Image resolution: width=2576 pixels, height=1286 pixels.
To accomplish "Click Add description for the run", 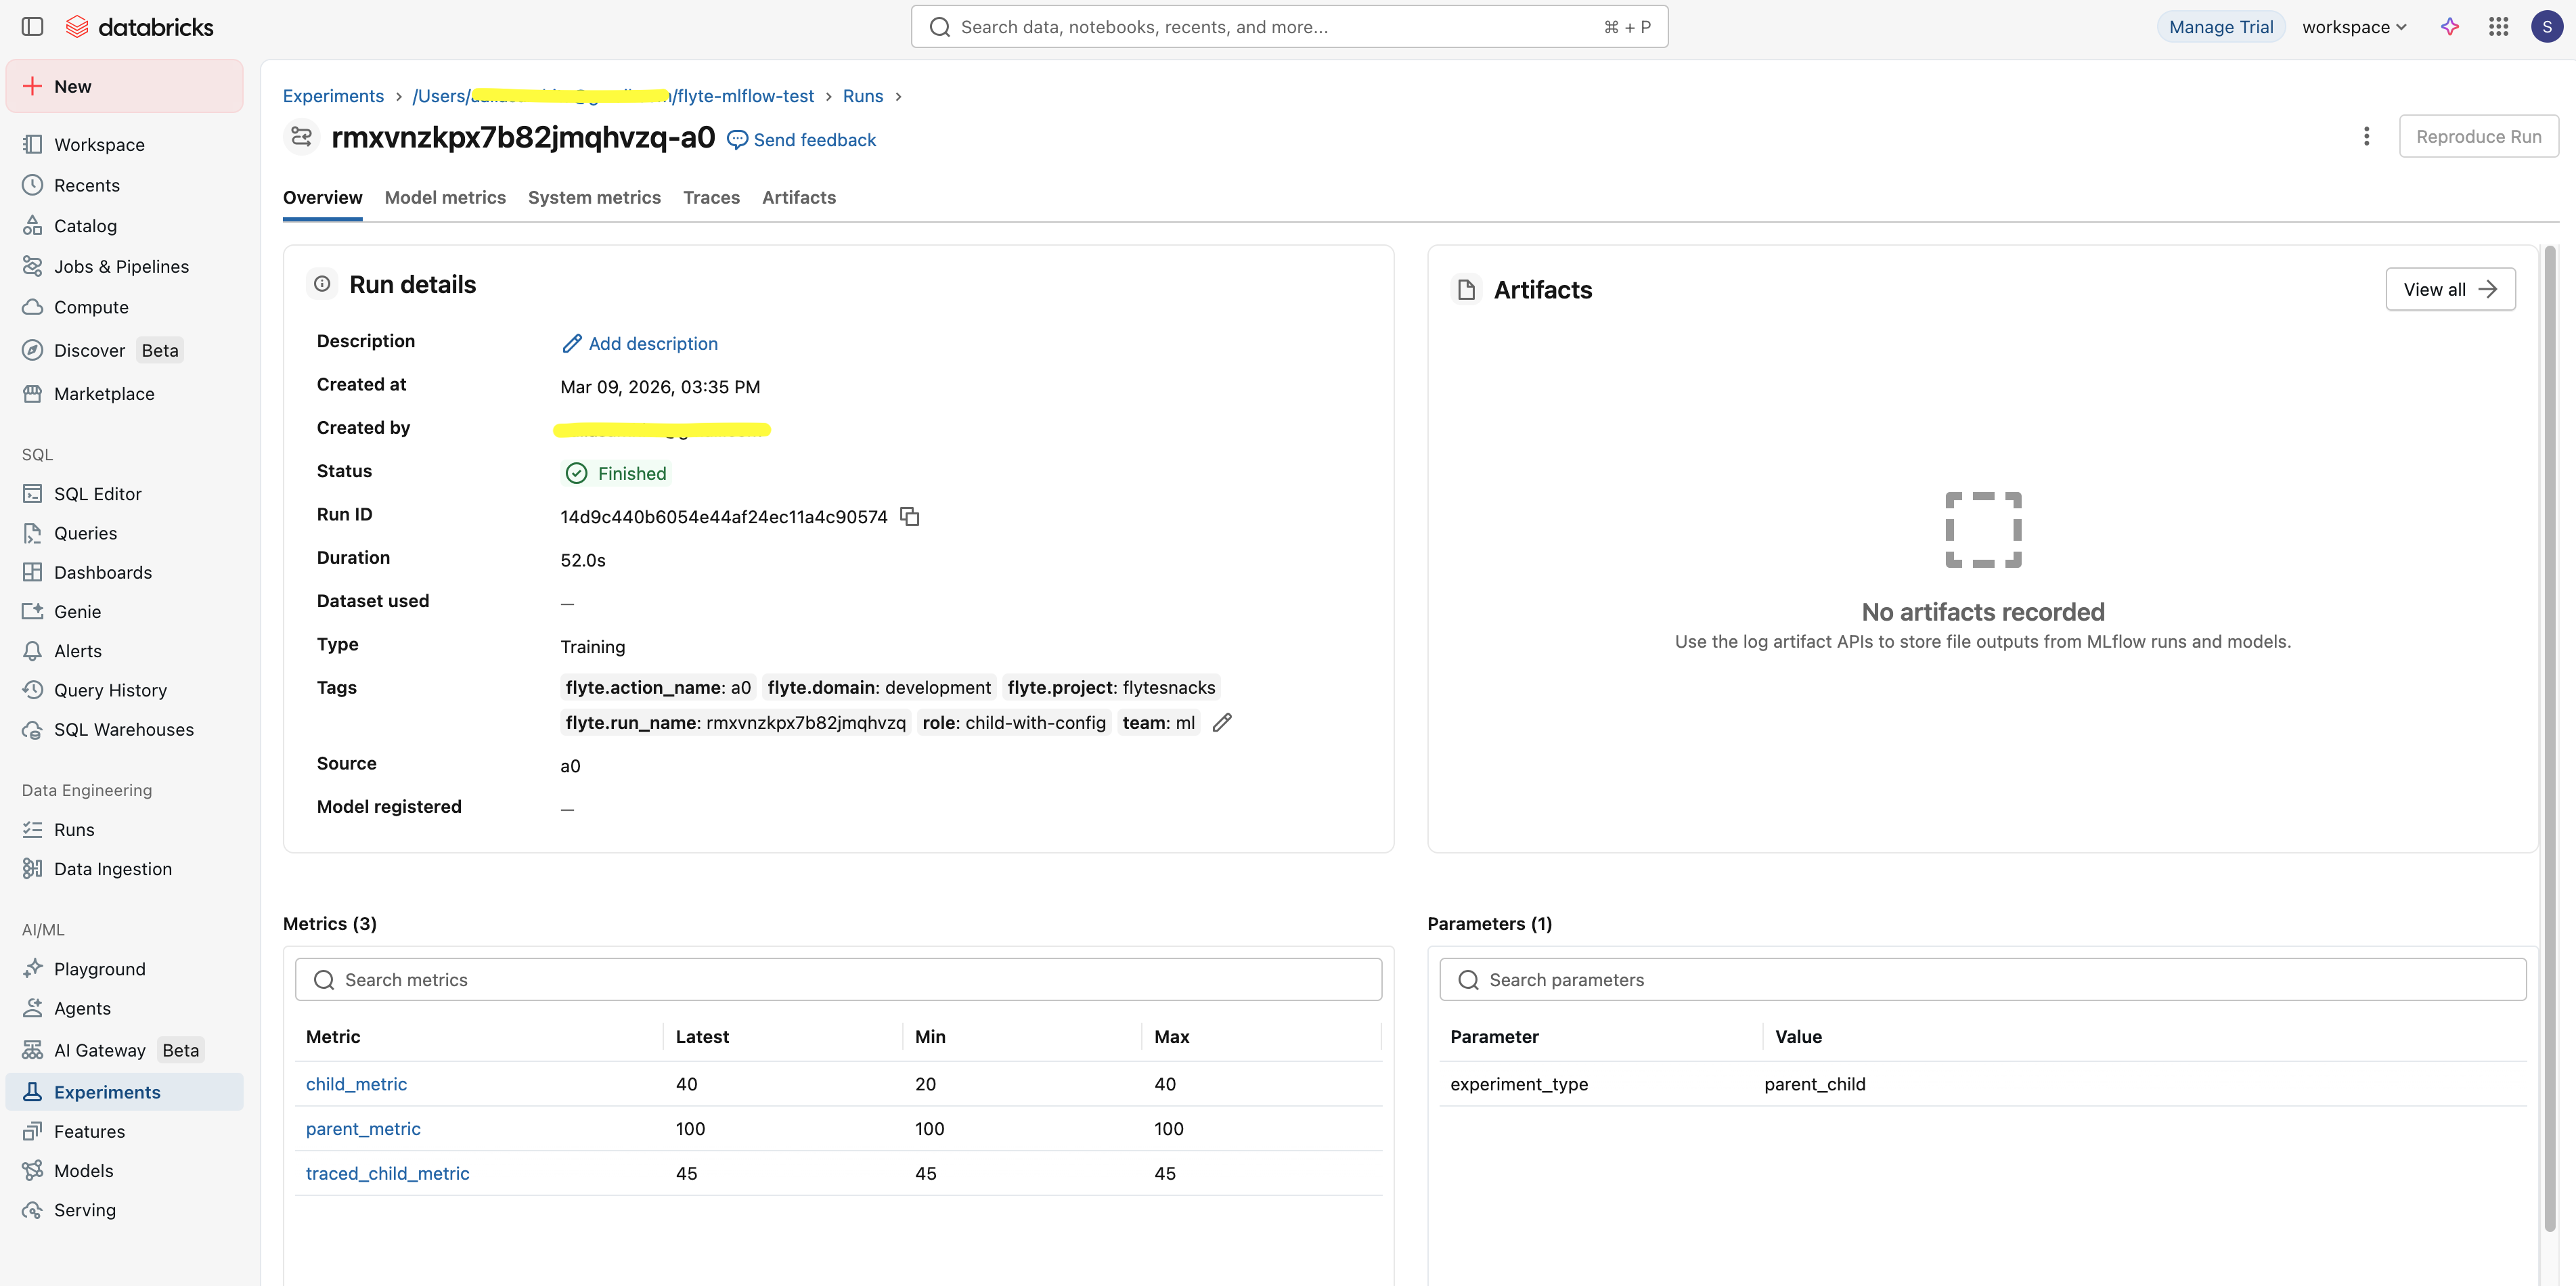I will pyautogui.click(x=653, y=343).
